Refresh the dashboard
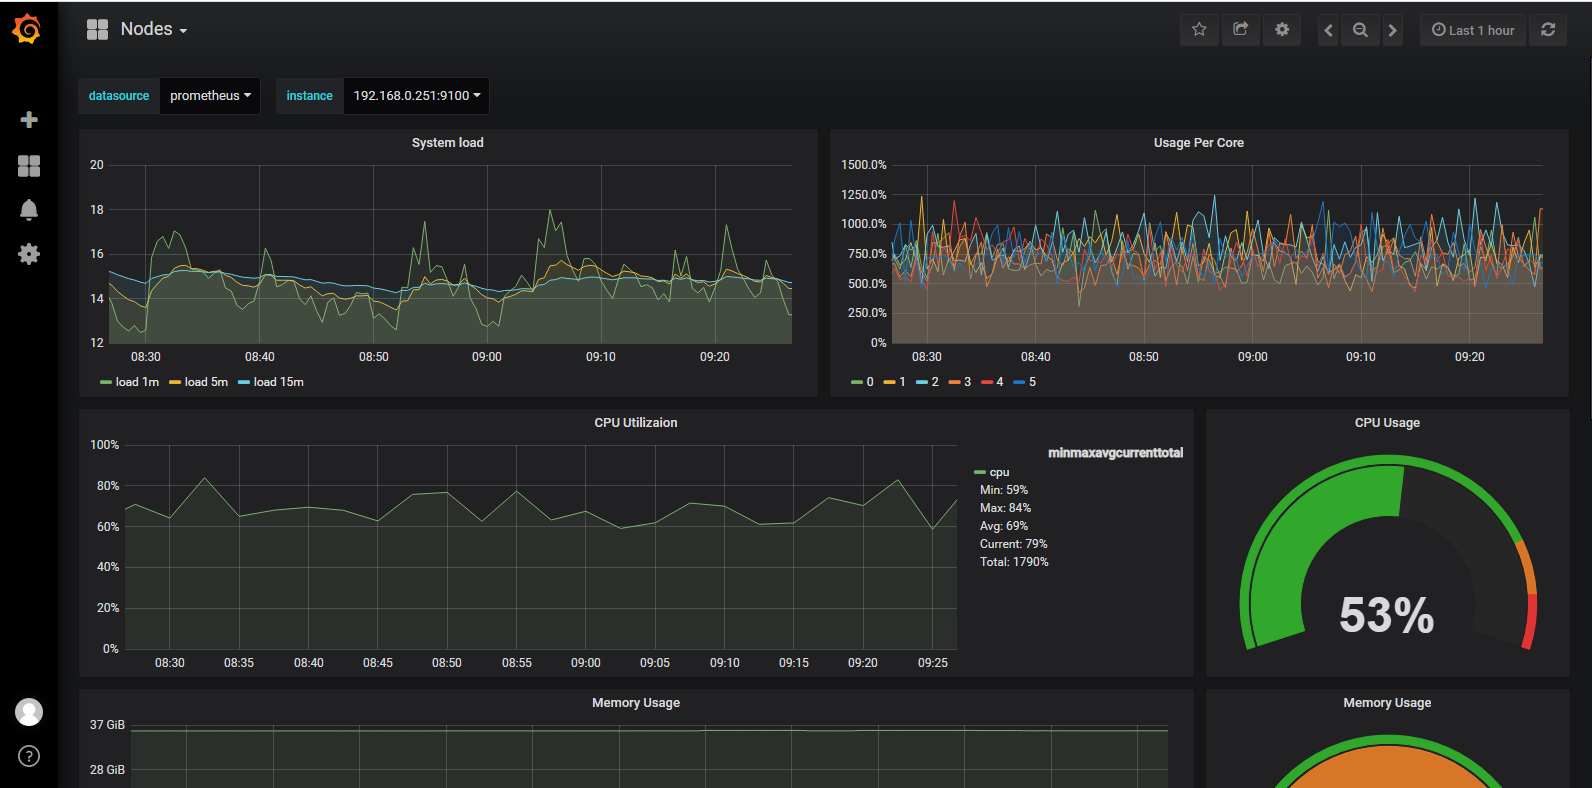1592x788 pixels. pos(1548,30)
